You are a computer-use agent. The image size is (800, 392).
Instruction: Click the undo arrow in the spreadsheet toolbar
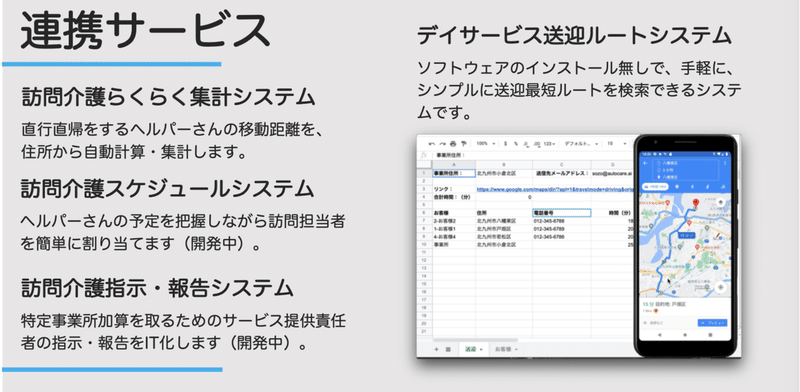432,144
